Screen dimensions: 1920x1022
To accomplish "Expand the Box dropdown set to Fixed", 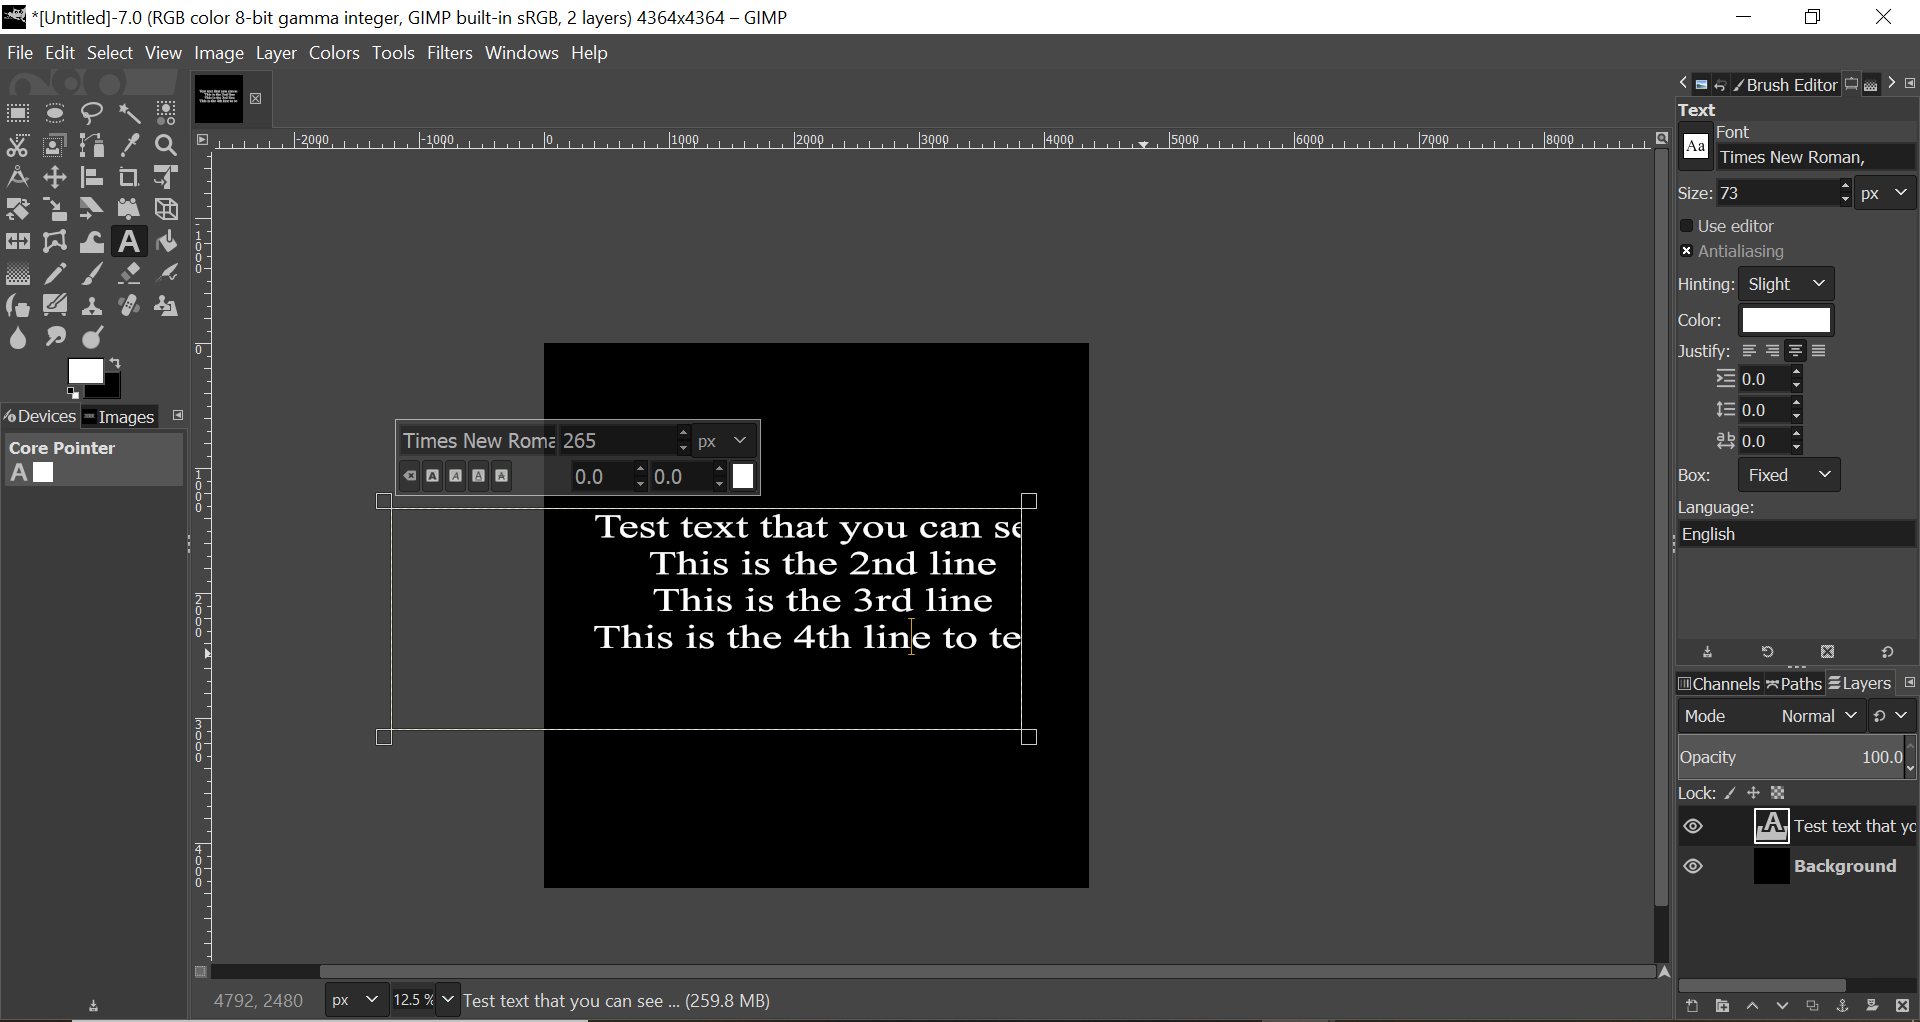I will coord(1789,476).
